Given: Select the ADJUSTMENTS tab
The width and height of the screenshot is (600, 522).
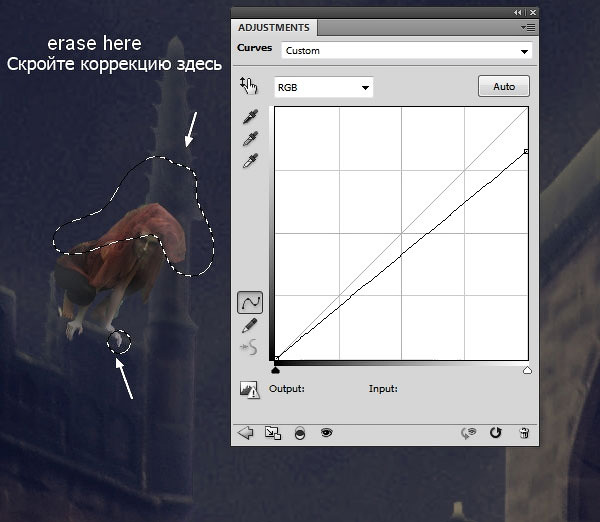Looking at the screenshot, I should [x=274, y=28].
